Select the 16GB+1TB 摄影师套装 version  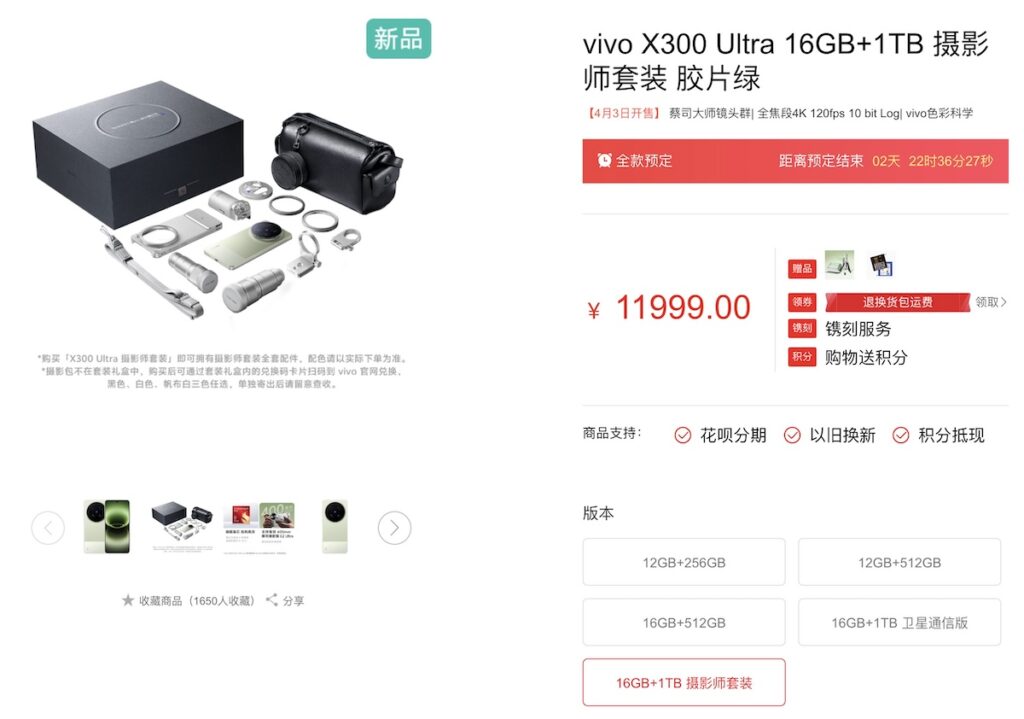tap(684, 682)
